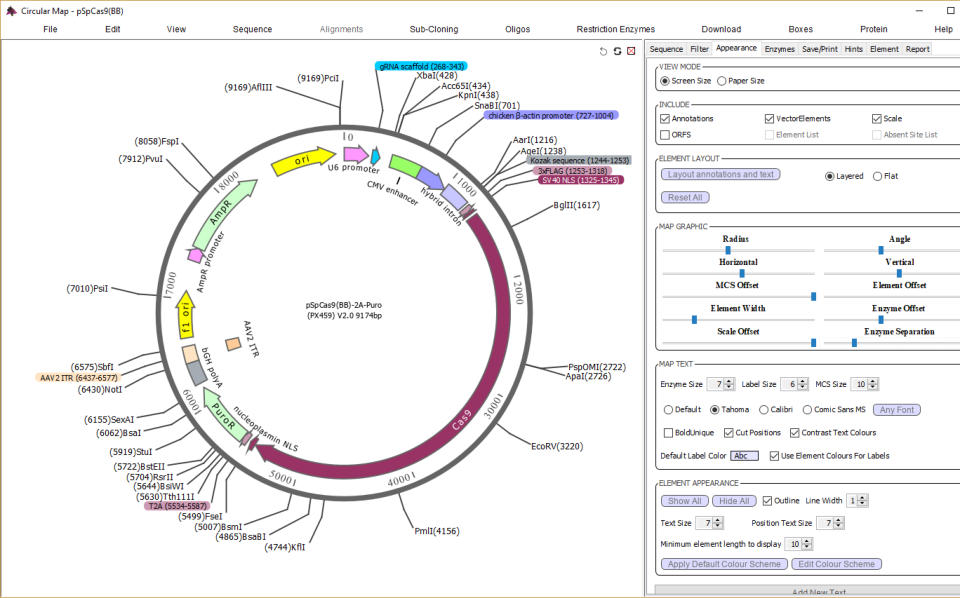This screenshot has width=960, height=598.
Task: Click the red X box icon
Action: coord(631,51)
